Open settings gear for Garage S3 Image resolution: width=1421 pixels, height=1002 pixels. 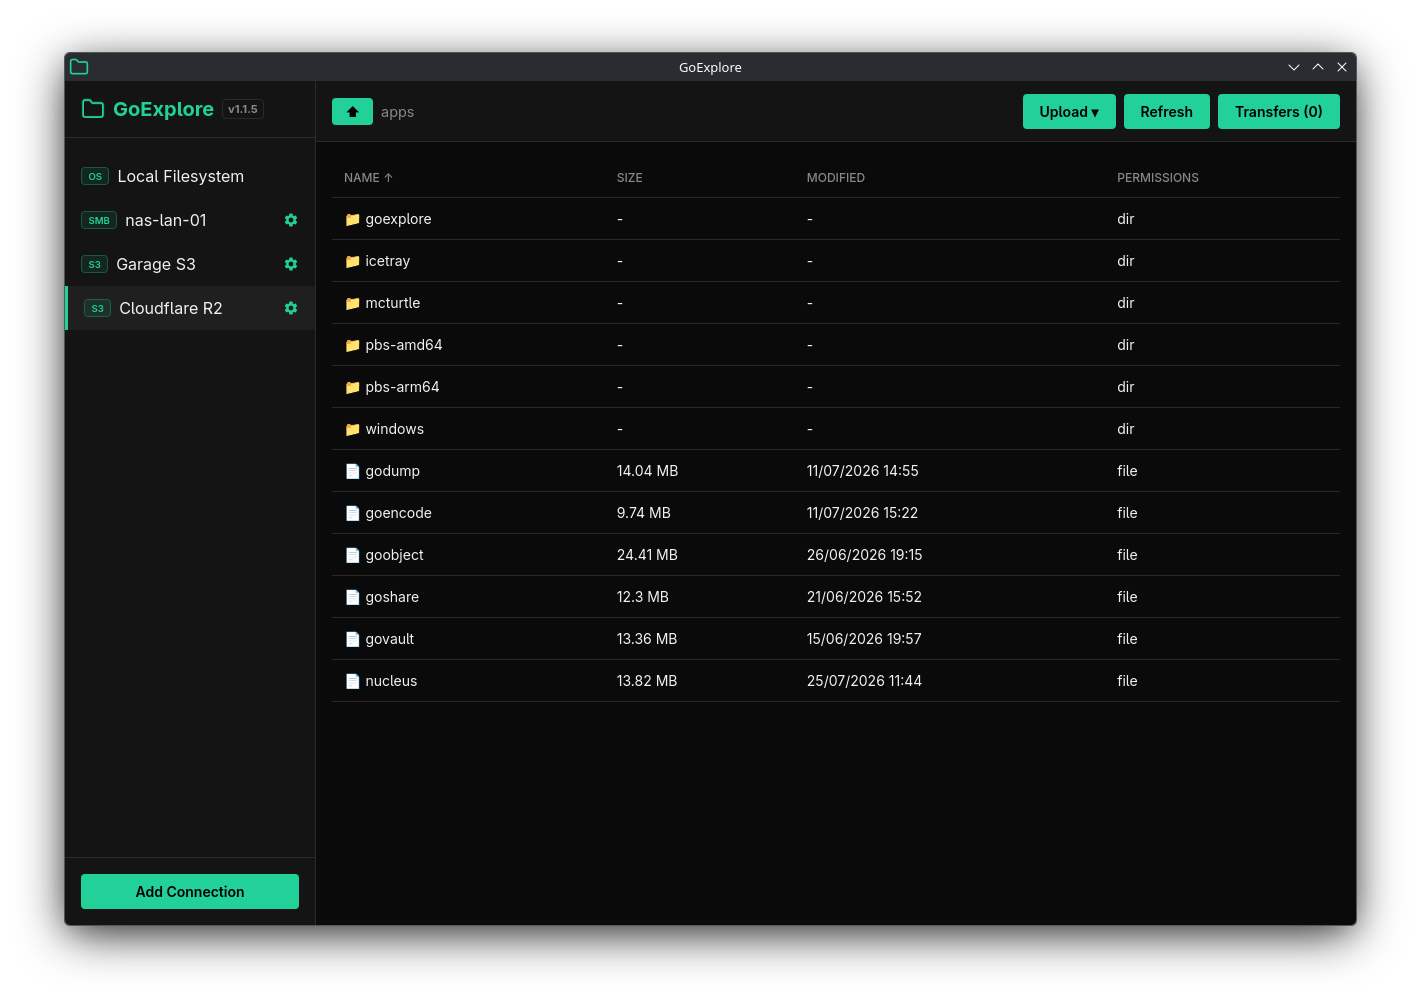coord(291,264)
